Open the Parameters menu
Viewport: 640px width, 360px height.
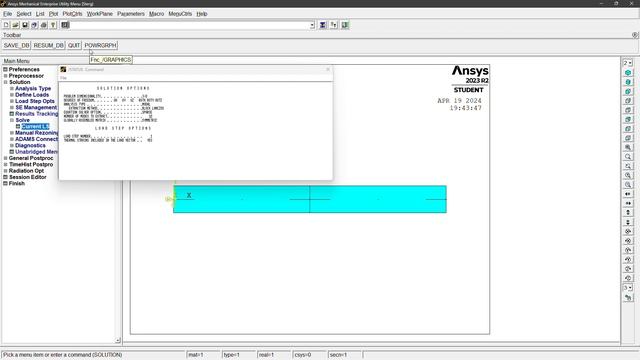pyautogui.click(x=131, y=14)
